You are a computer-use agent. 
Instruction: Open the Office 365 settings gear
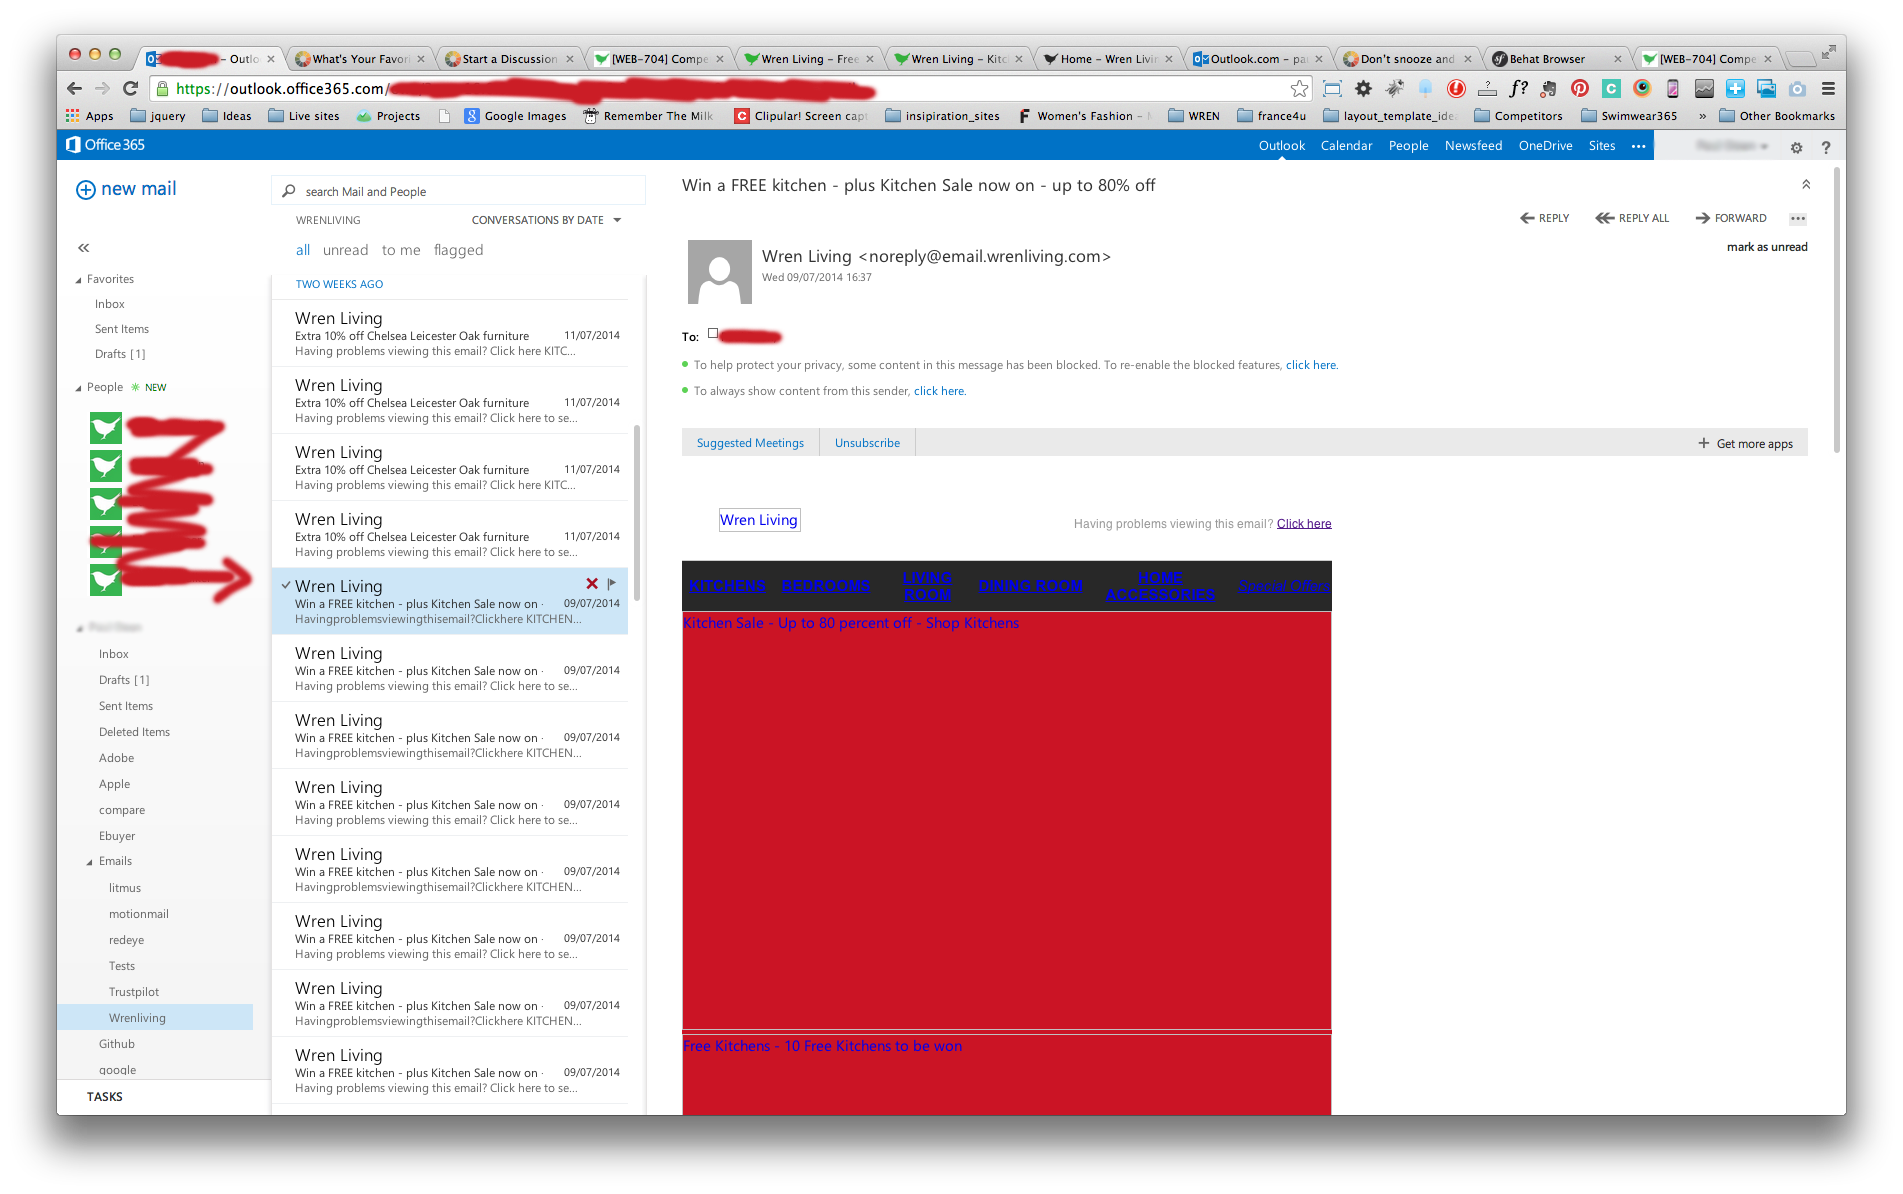point(1796,147)
